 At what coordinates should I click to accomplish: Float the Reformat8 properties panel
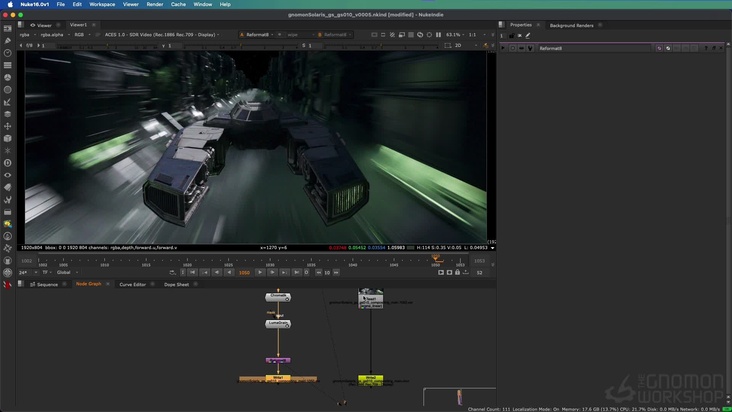(713, 48)
